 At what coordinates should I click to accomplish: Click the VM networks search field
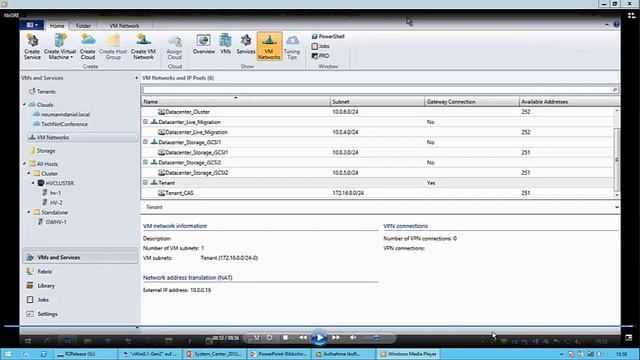coord(380,90)
